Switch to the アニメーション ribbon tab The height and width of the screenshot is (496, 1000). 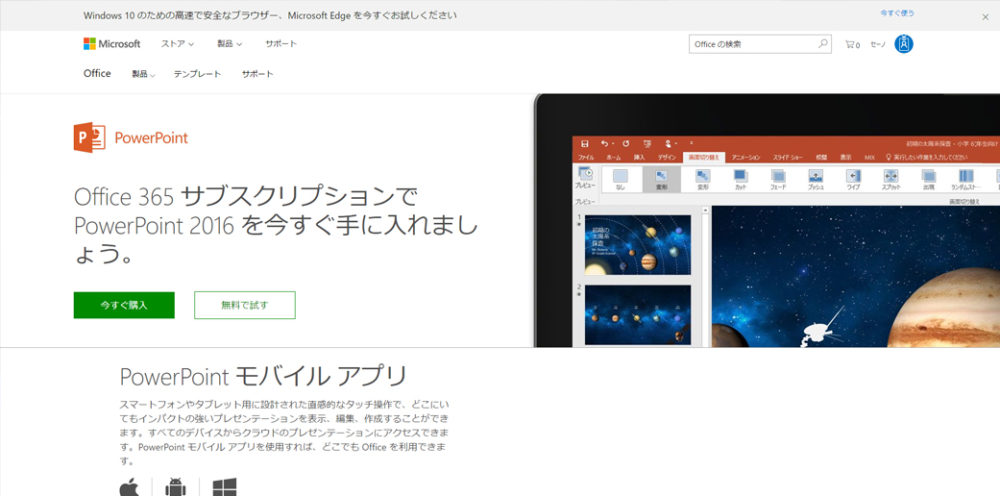click(x=746, y=157)
